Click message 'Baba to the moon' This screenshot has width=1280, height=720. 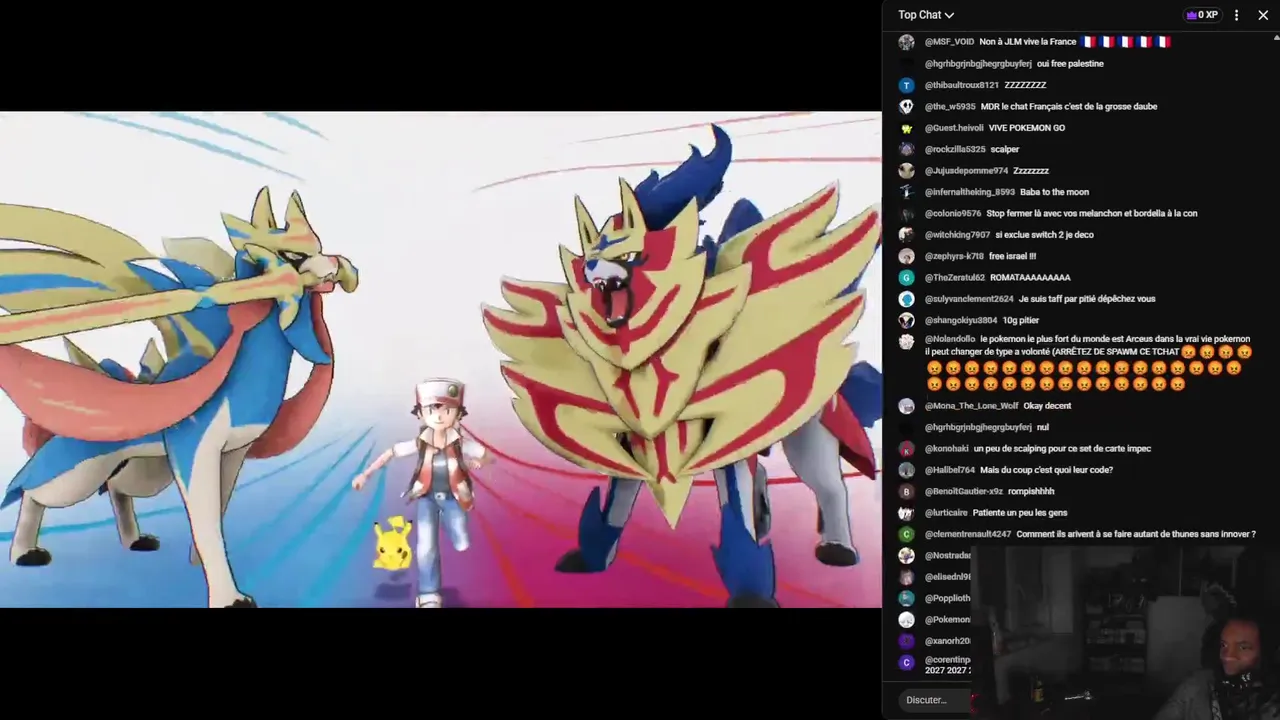(1054, 192)
